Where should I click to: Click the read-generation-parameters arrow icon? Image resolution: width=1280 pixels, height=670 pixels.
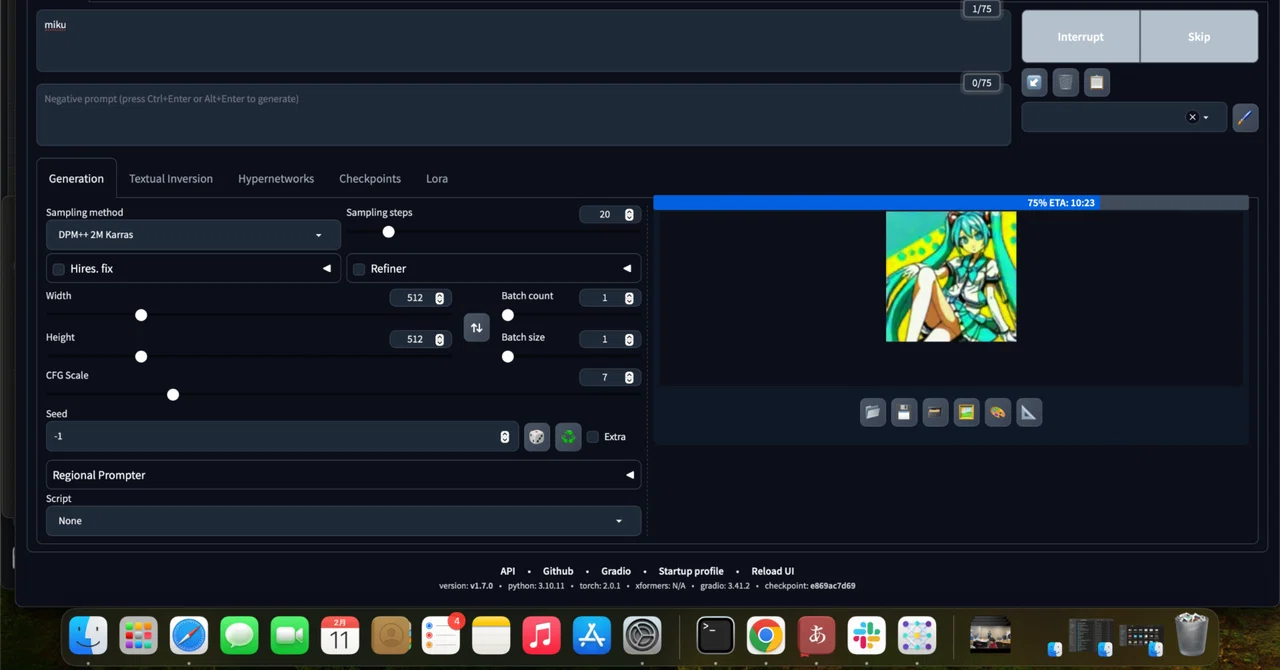(1035, 82)
